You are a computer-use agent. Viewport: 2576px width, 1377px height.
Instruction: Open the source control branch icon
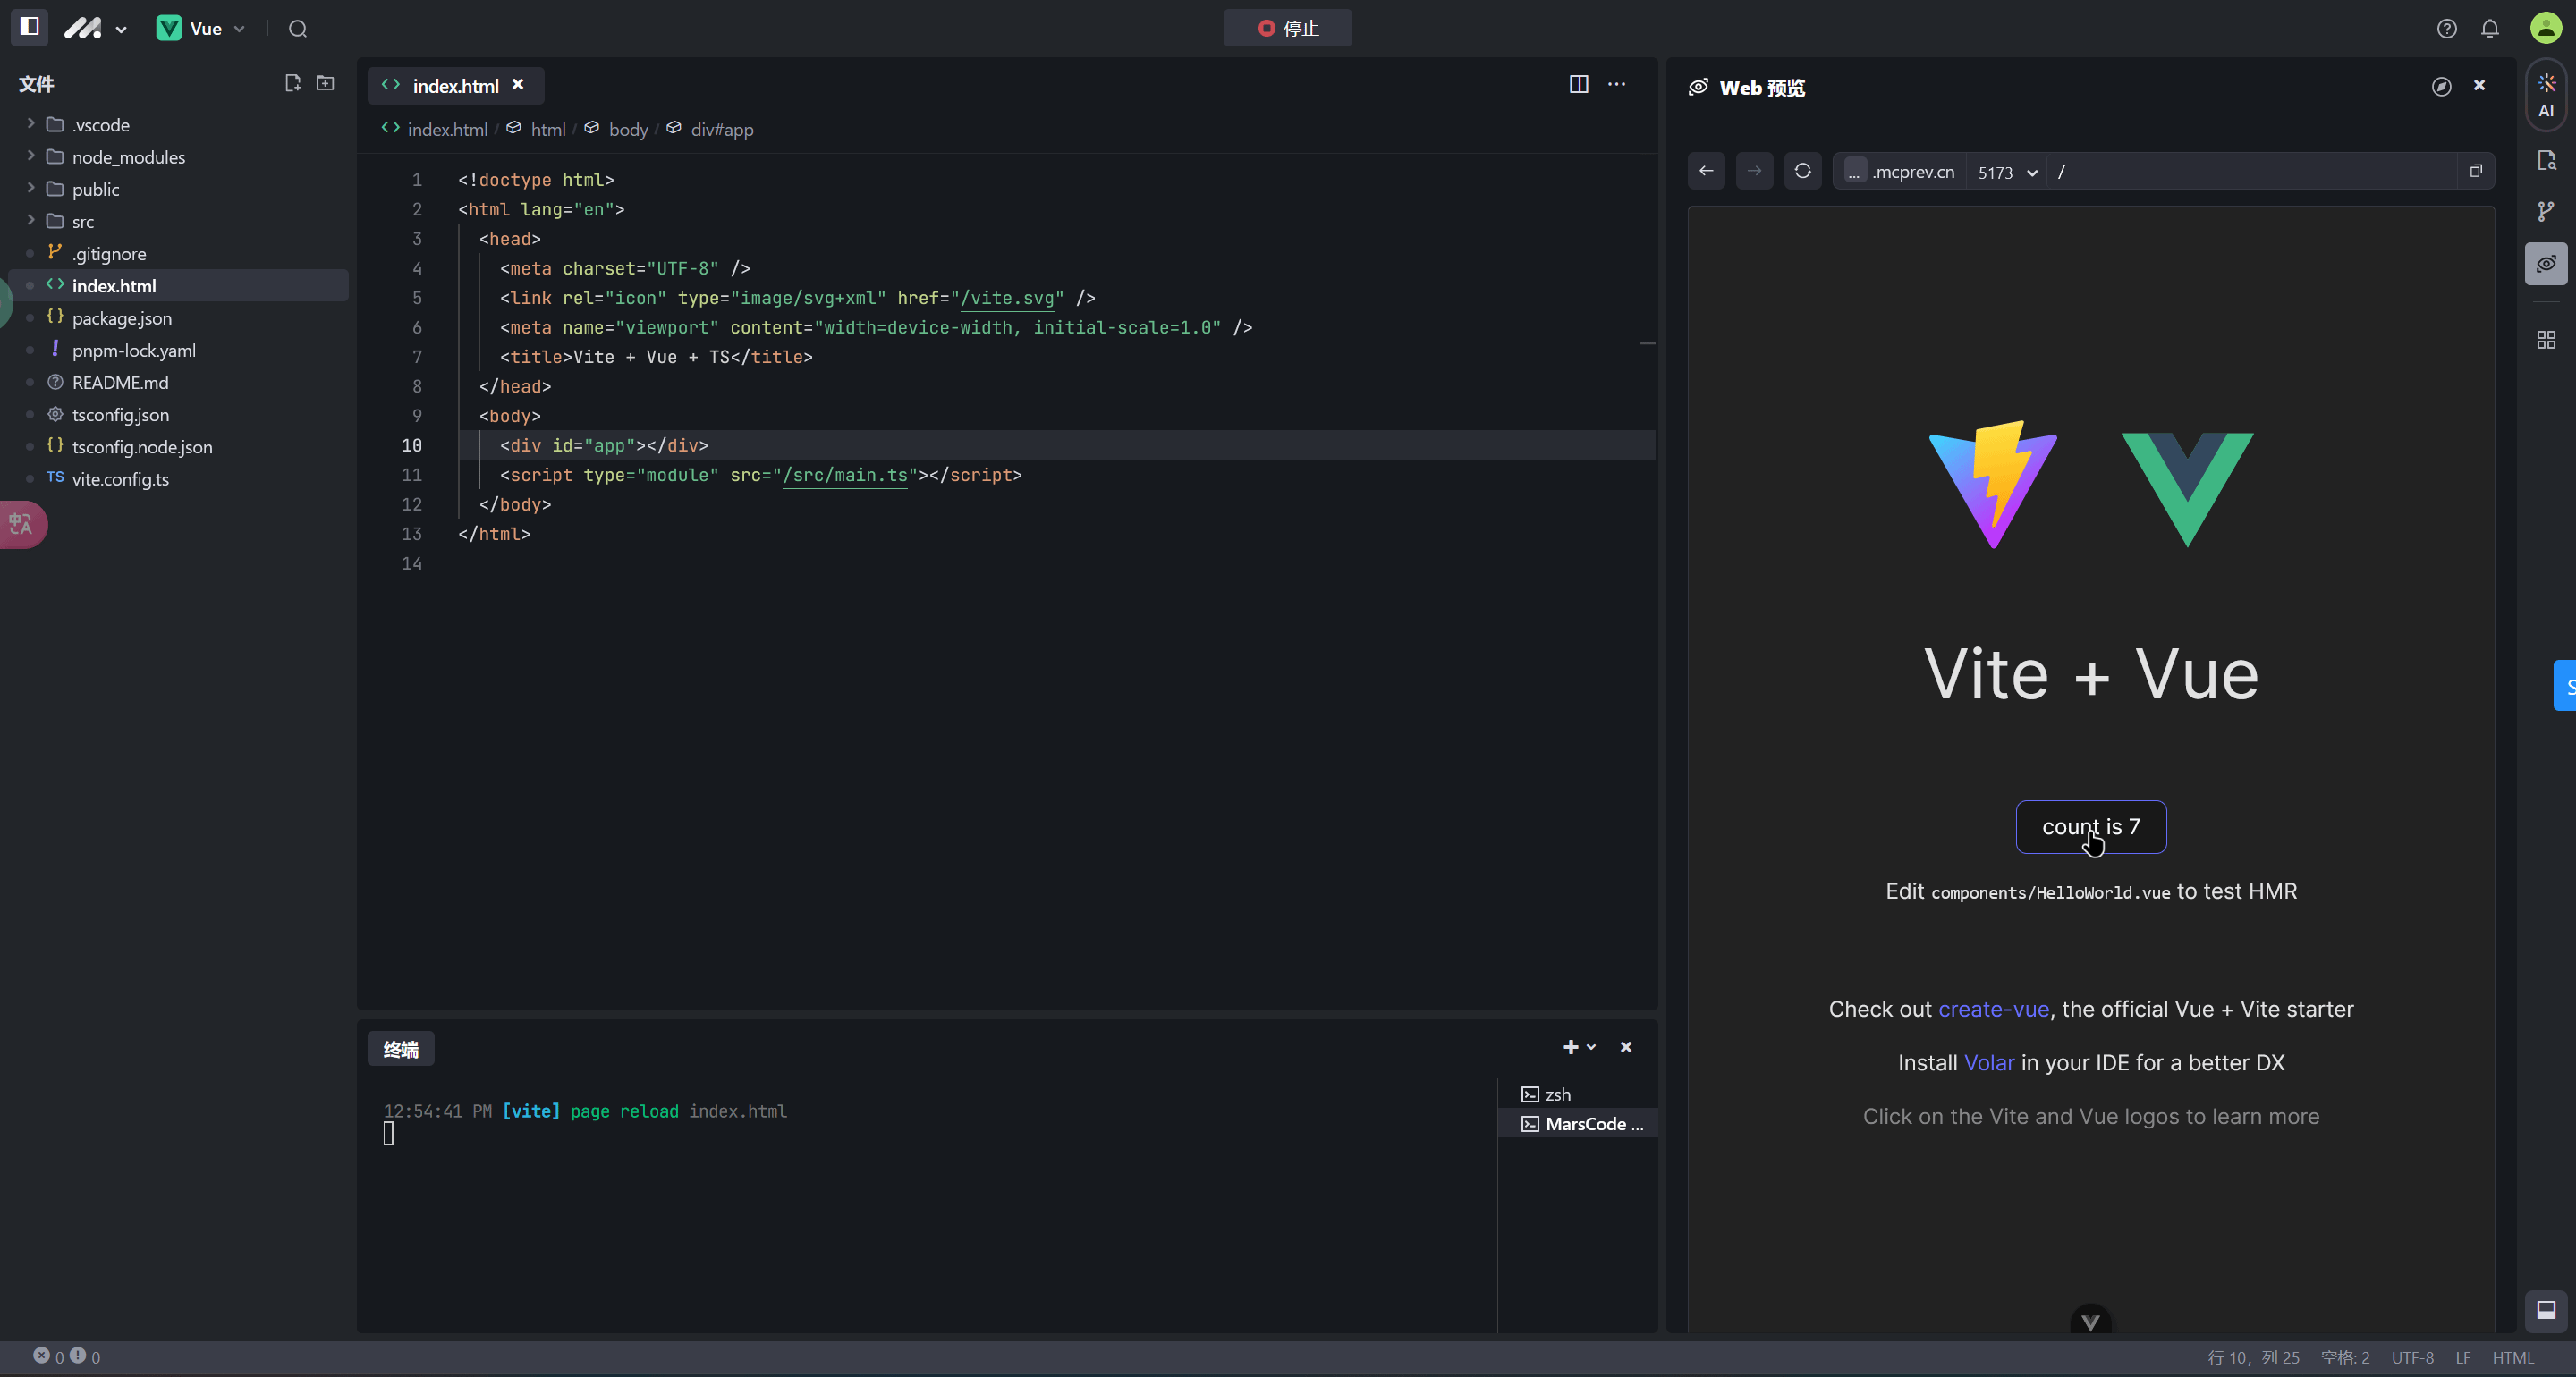coord(2546,211)
